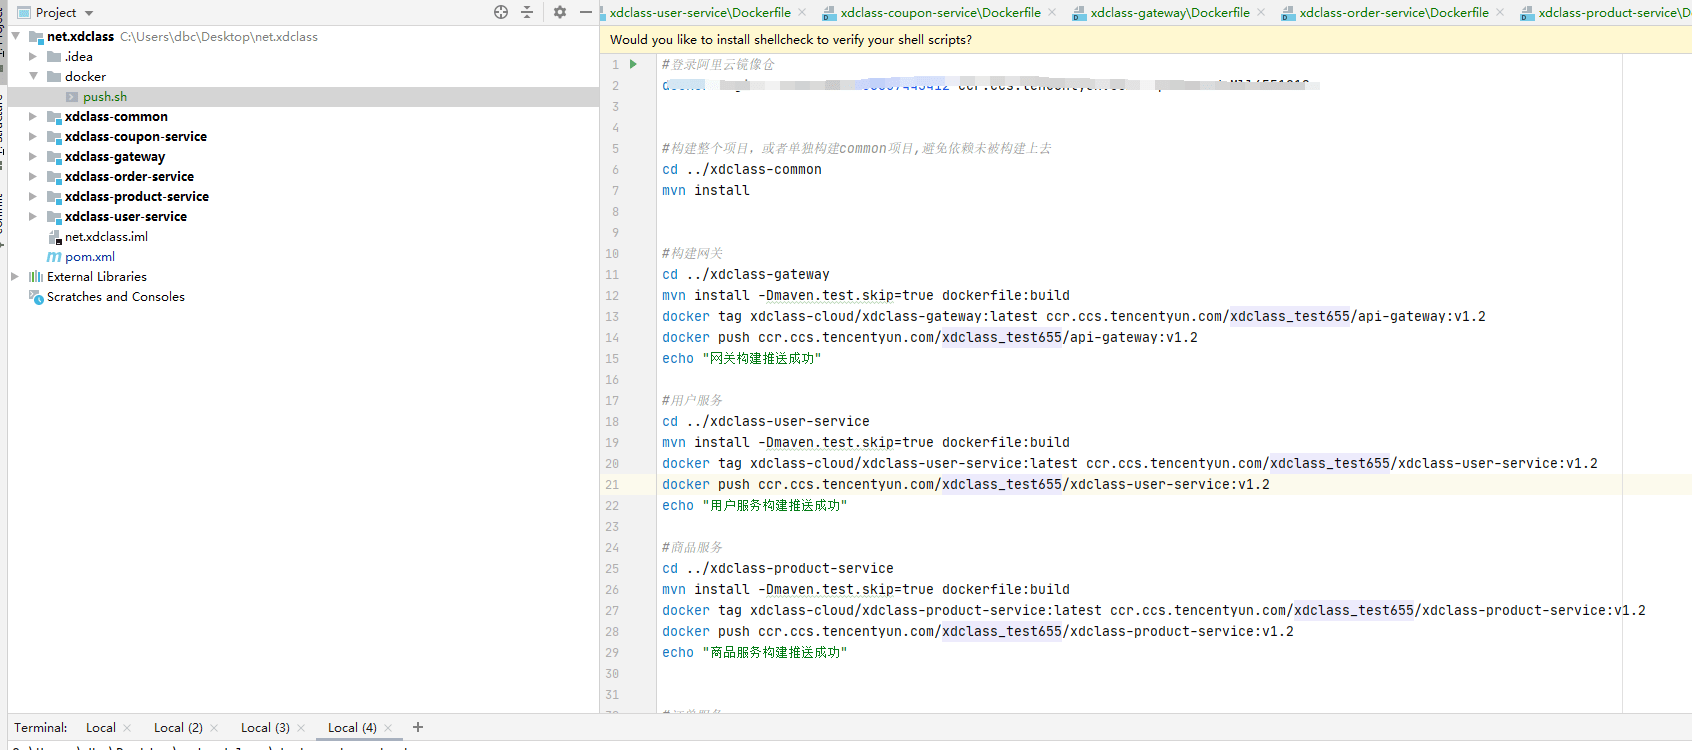Select net.xdclass.iml in the tree
Image resolution: width=1692 pixels, height=750 pixels.
[x=106, y=237]
